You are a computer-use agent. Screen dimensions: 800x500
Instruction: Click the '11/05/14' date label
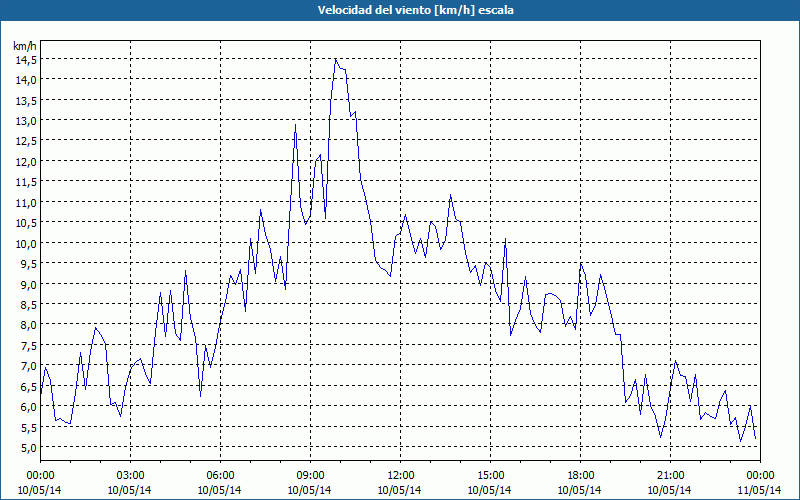[x=760, y=490]
